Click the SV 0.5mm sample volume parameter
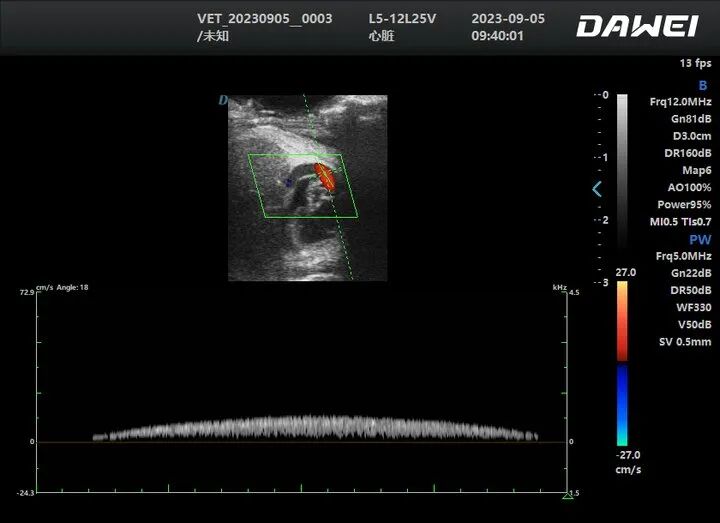Screen dimensions: 720x523 pos(685,342)
